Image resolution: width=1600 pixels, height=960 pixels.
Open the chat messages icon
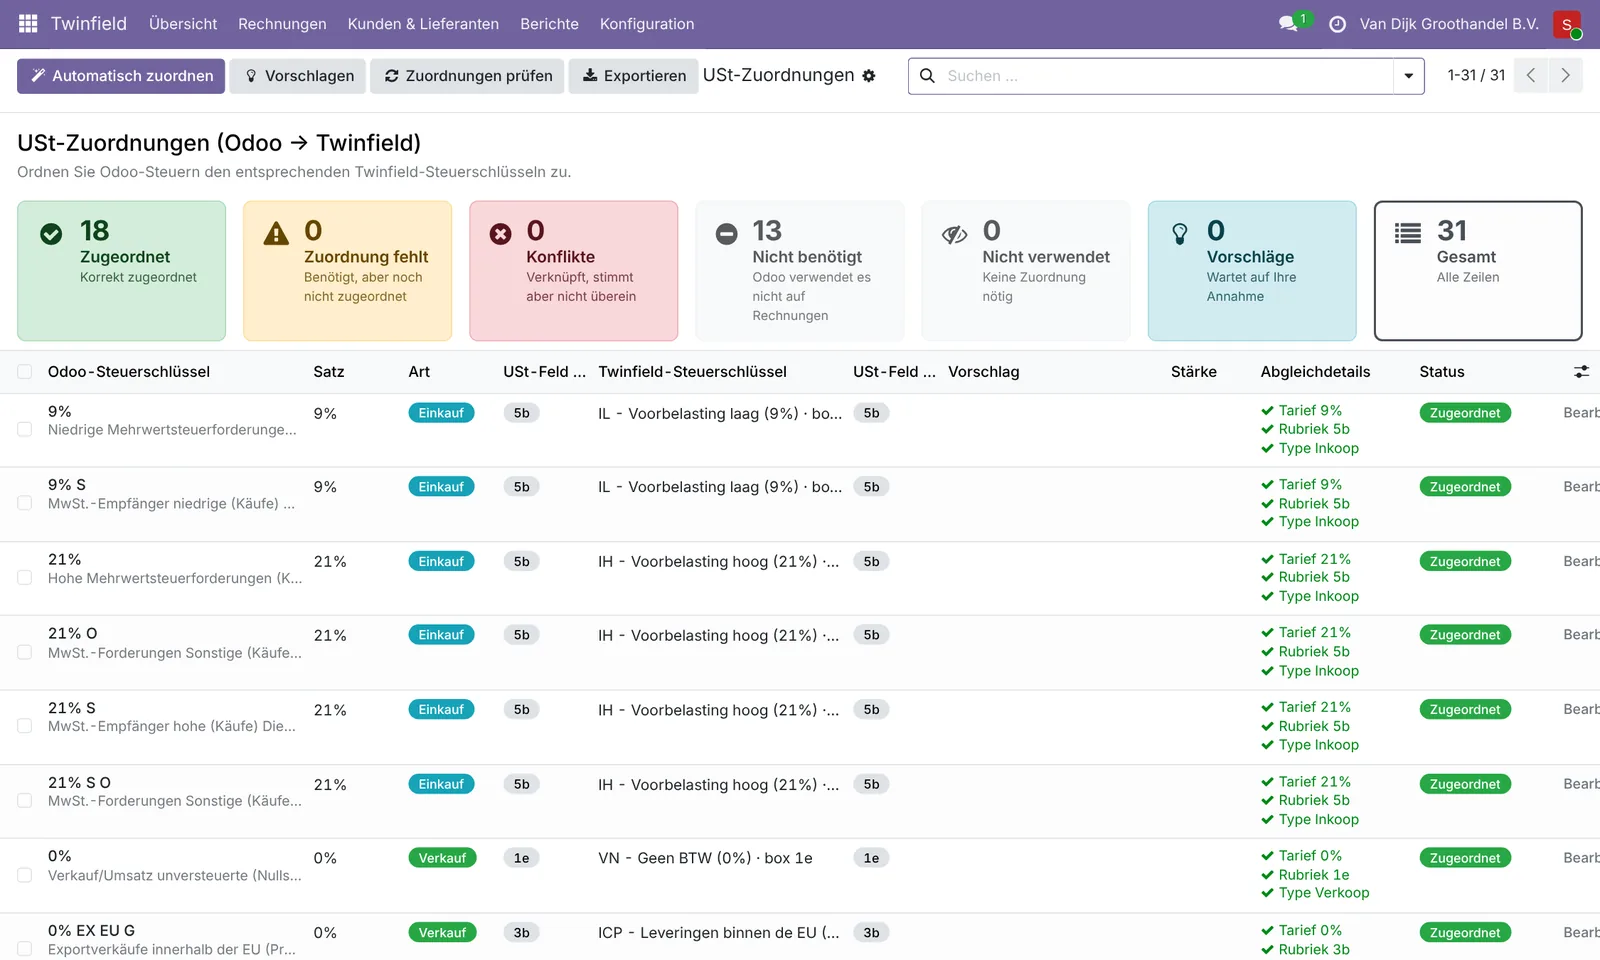[x=1288, y=23]
